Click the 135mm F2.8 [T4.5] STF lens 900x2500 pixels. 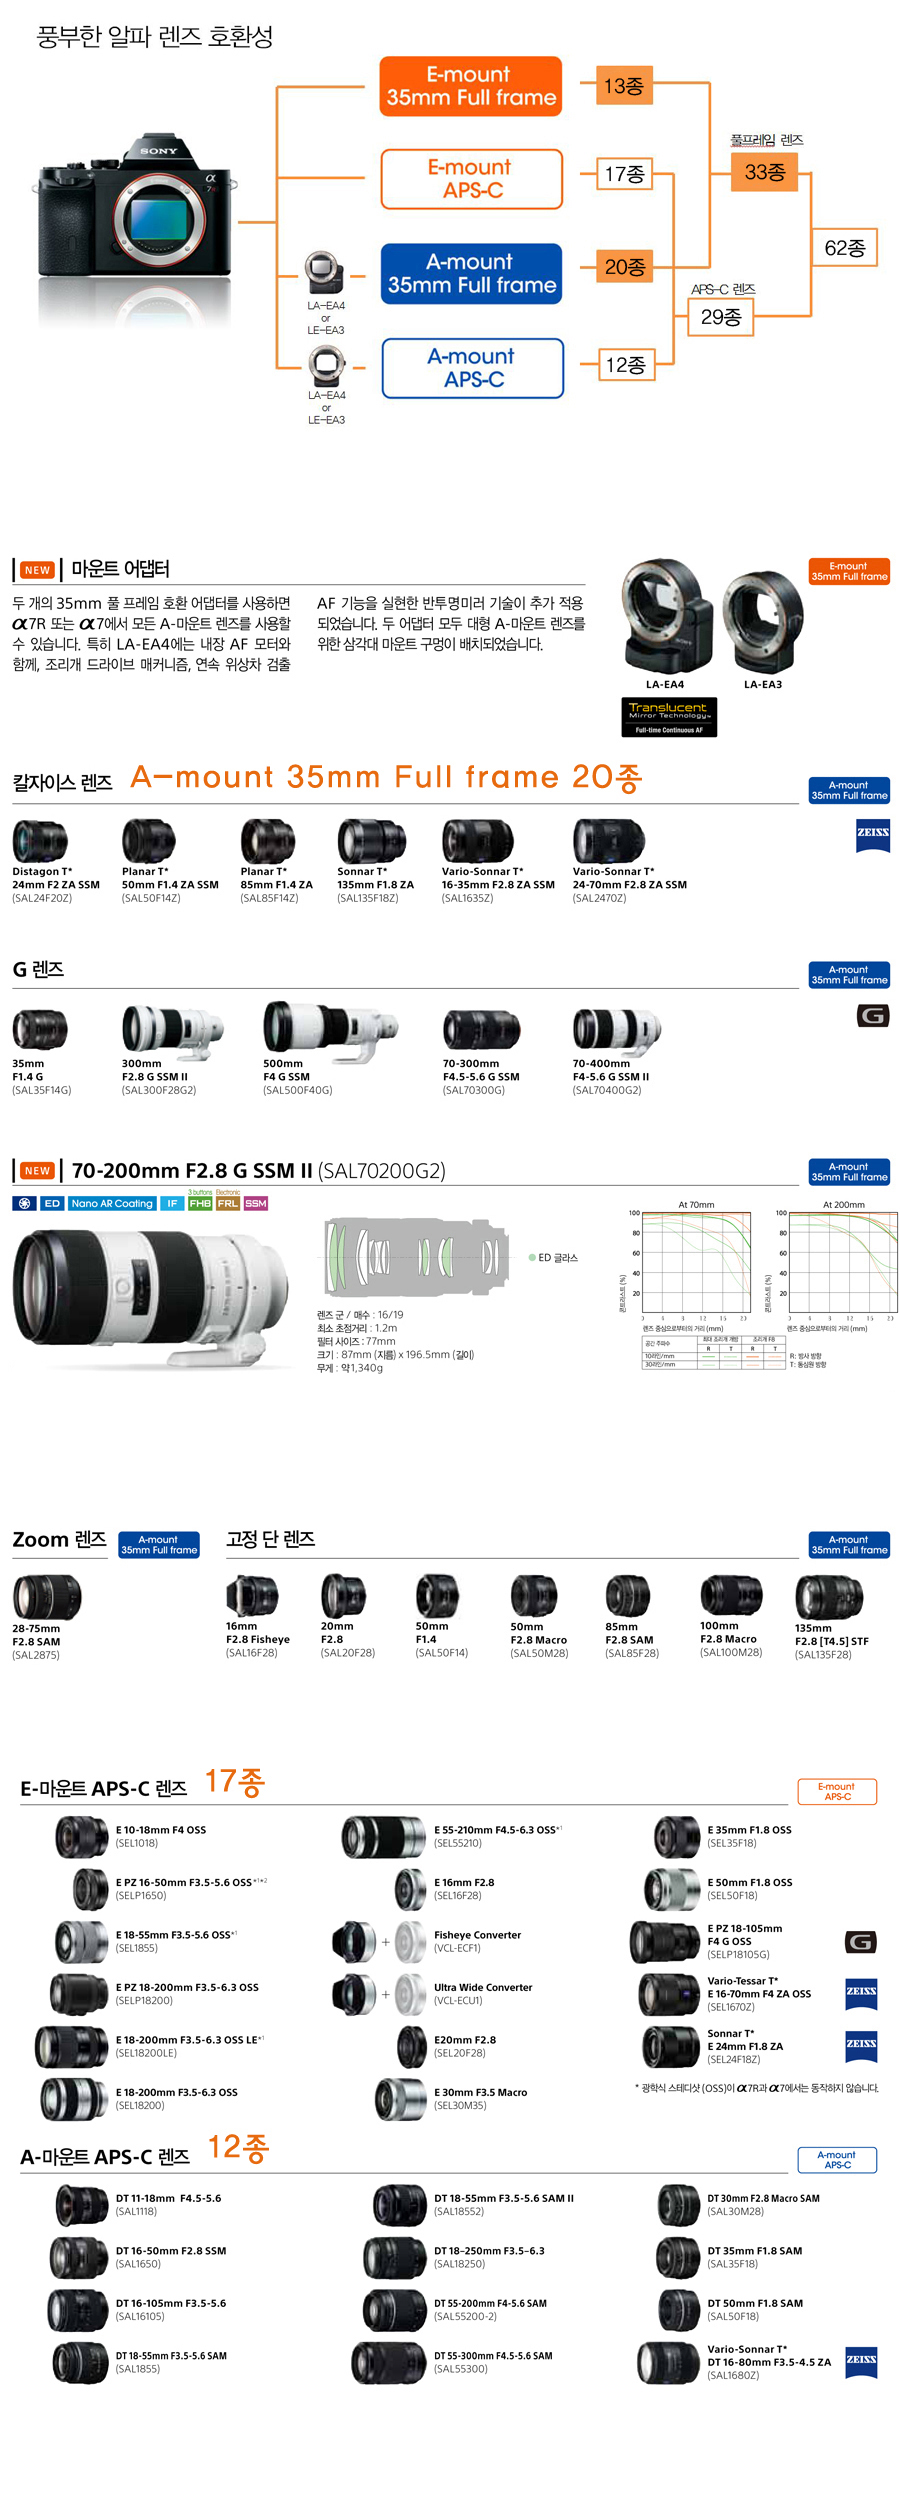[829, 1596]
